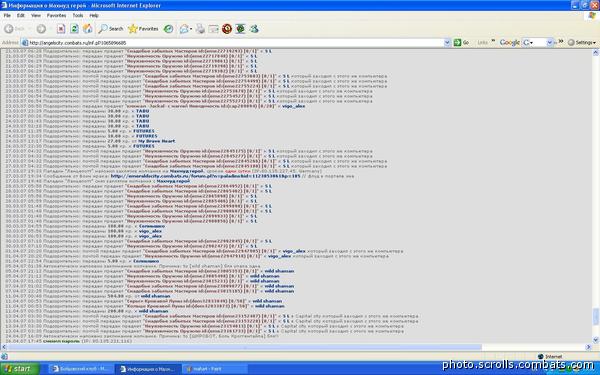Open the page icon in the address bar
The height and width of the screenshot is (375, 600).
coord(24,43)
